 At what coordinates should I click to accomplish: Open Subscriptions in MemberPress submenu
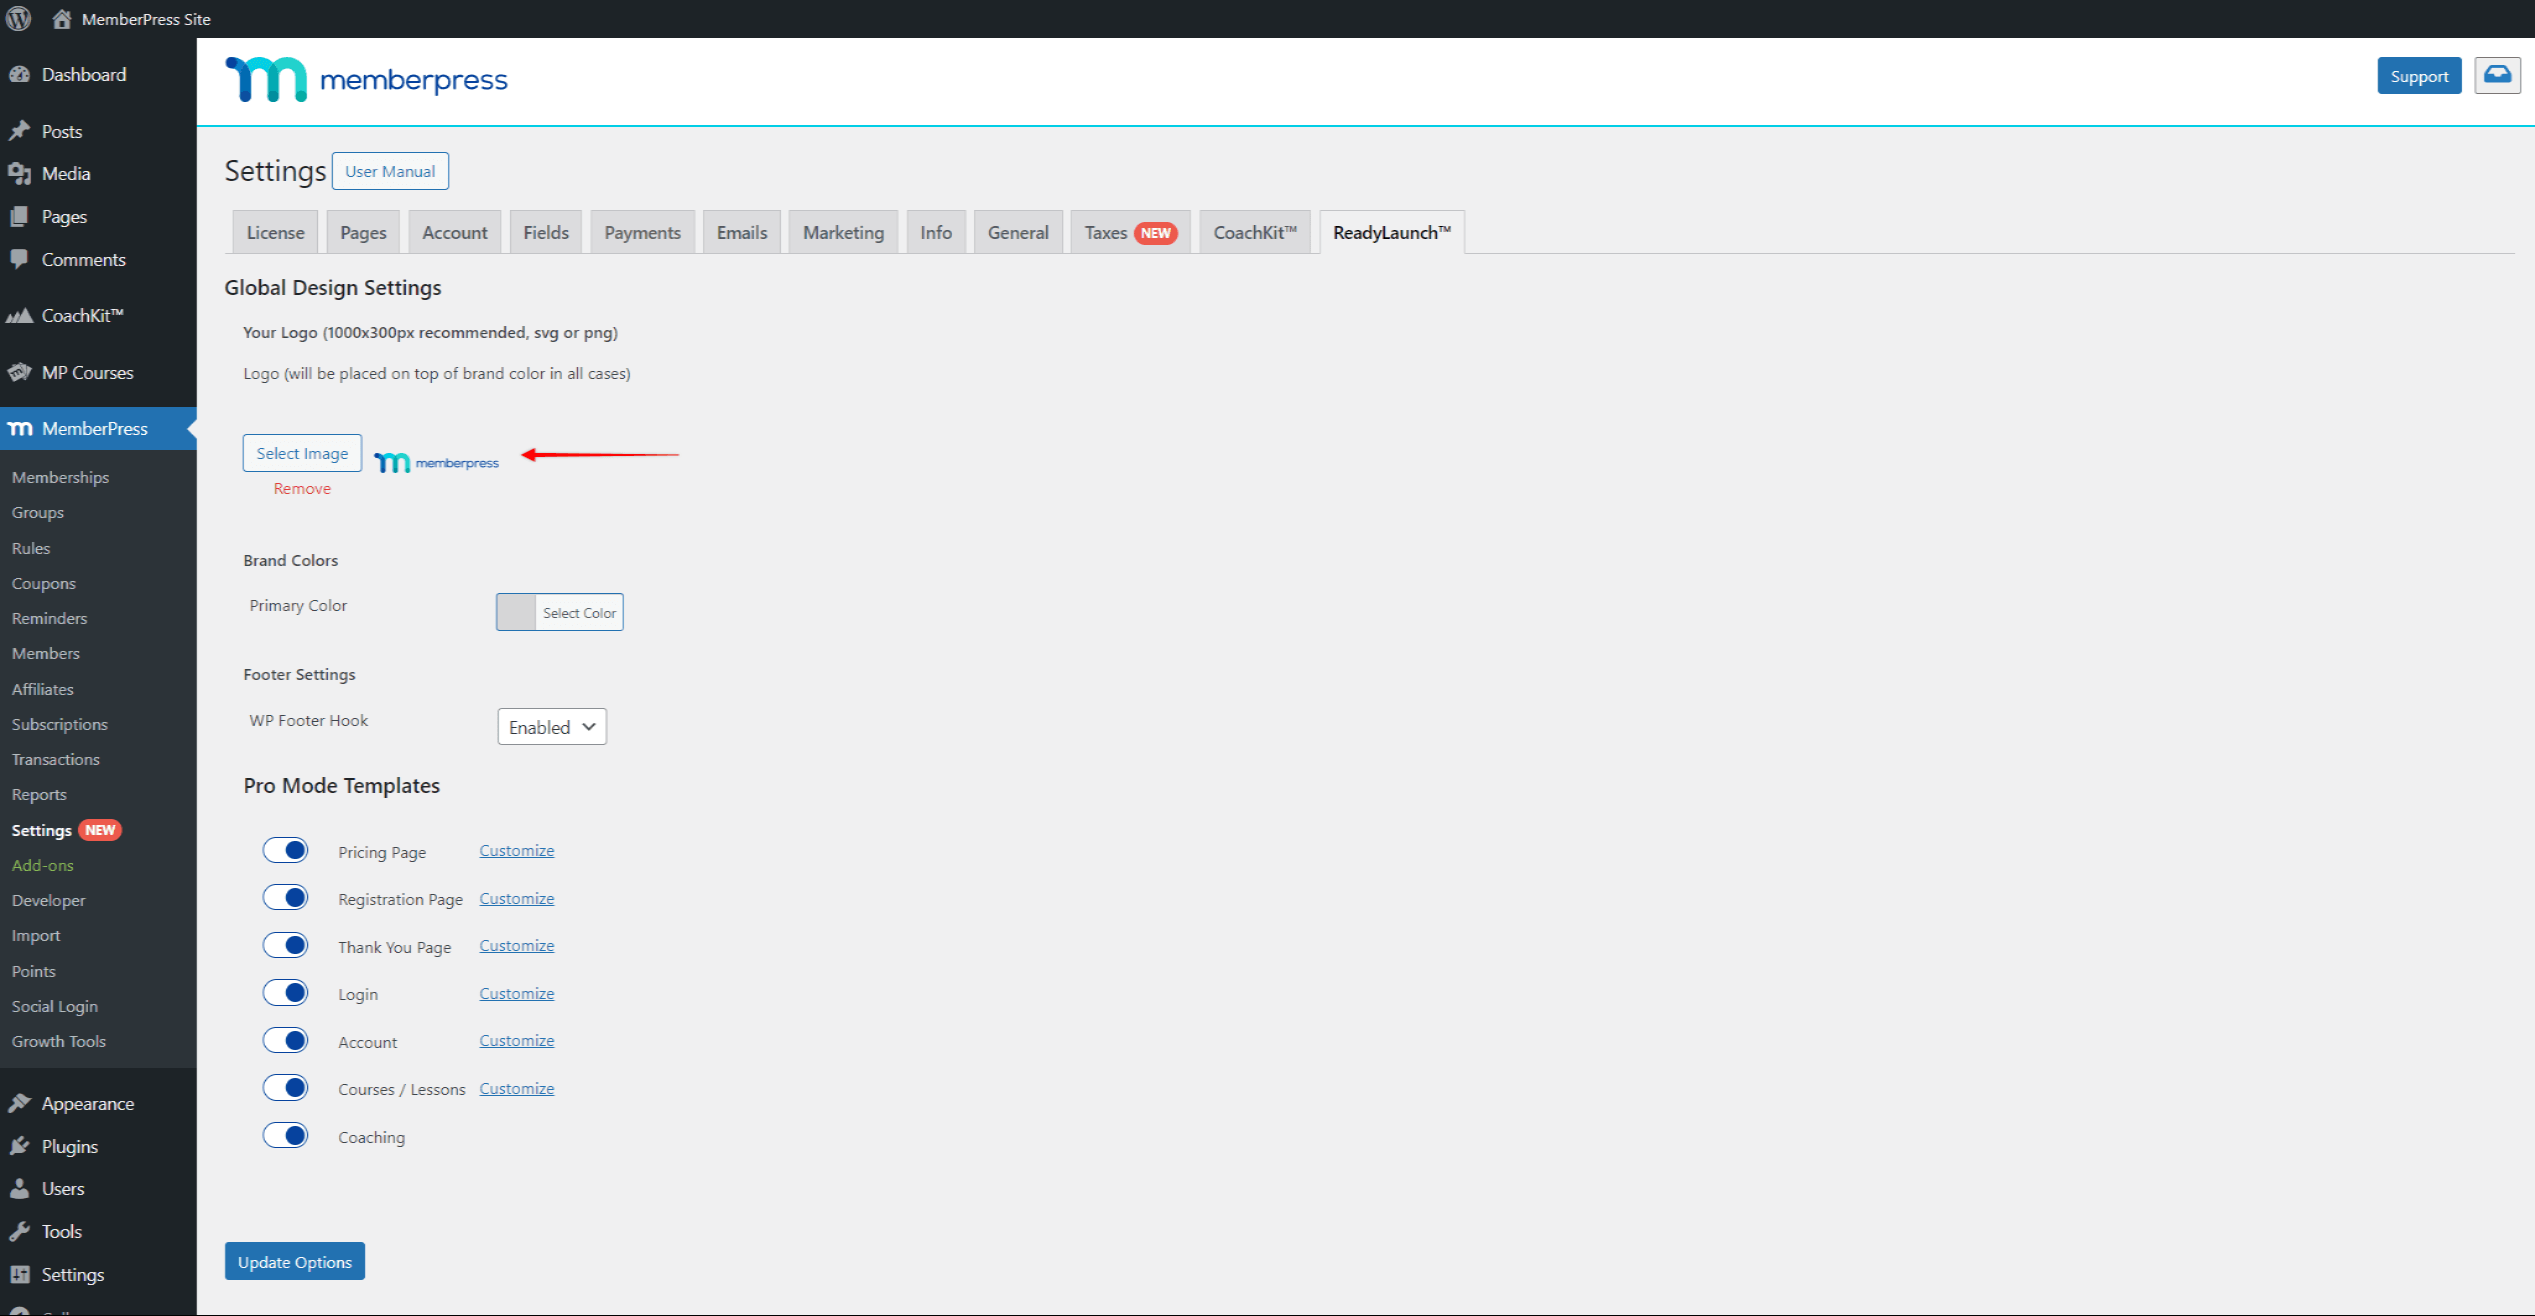coord(60,724)
